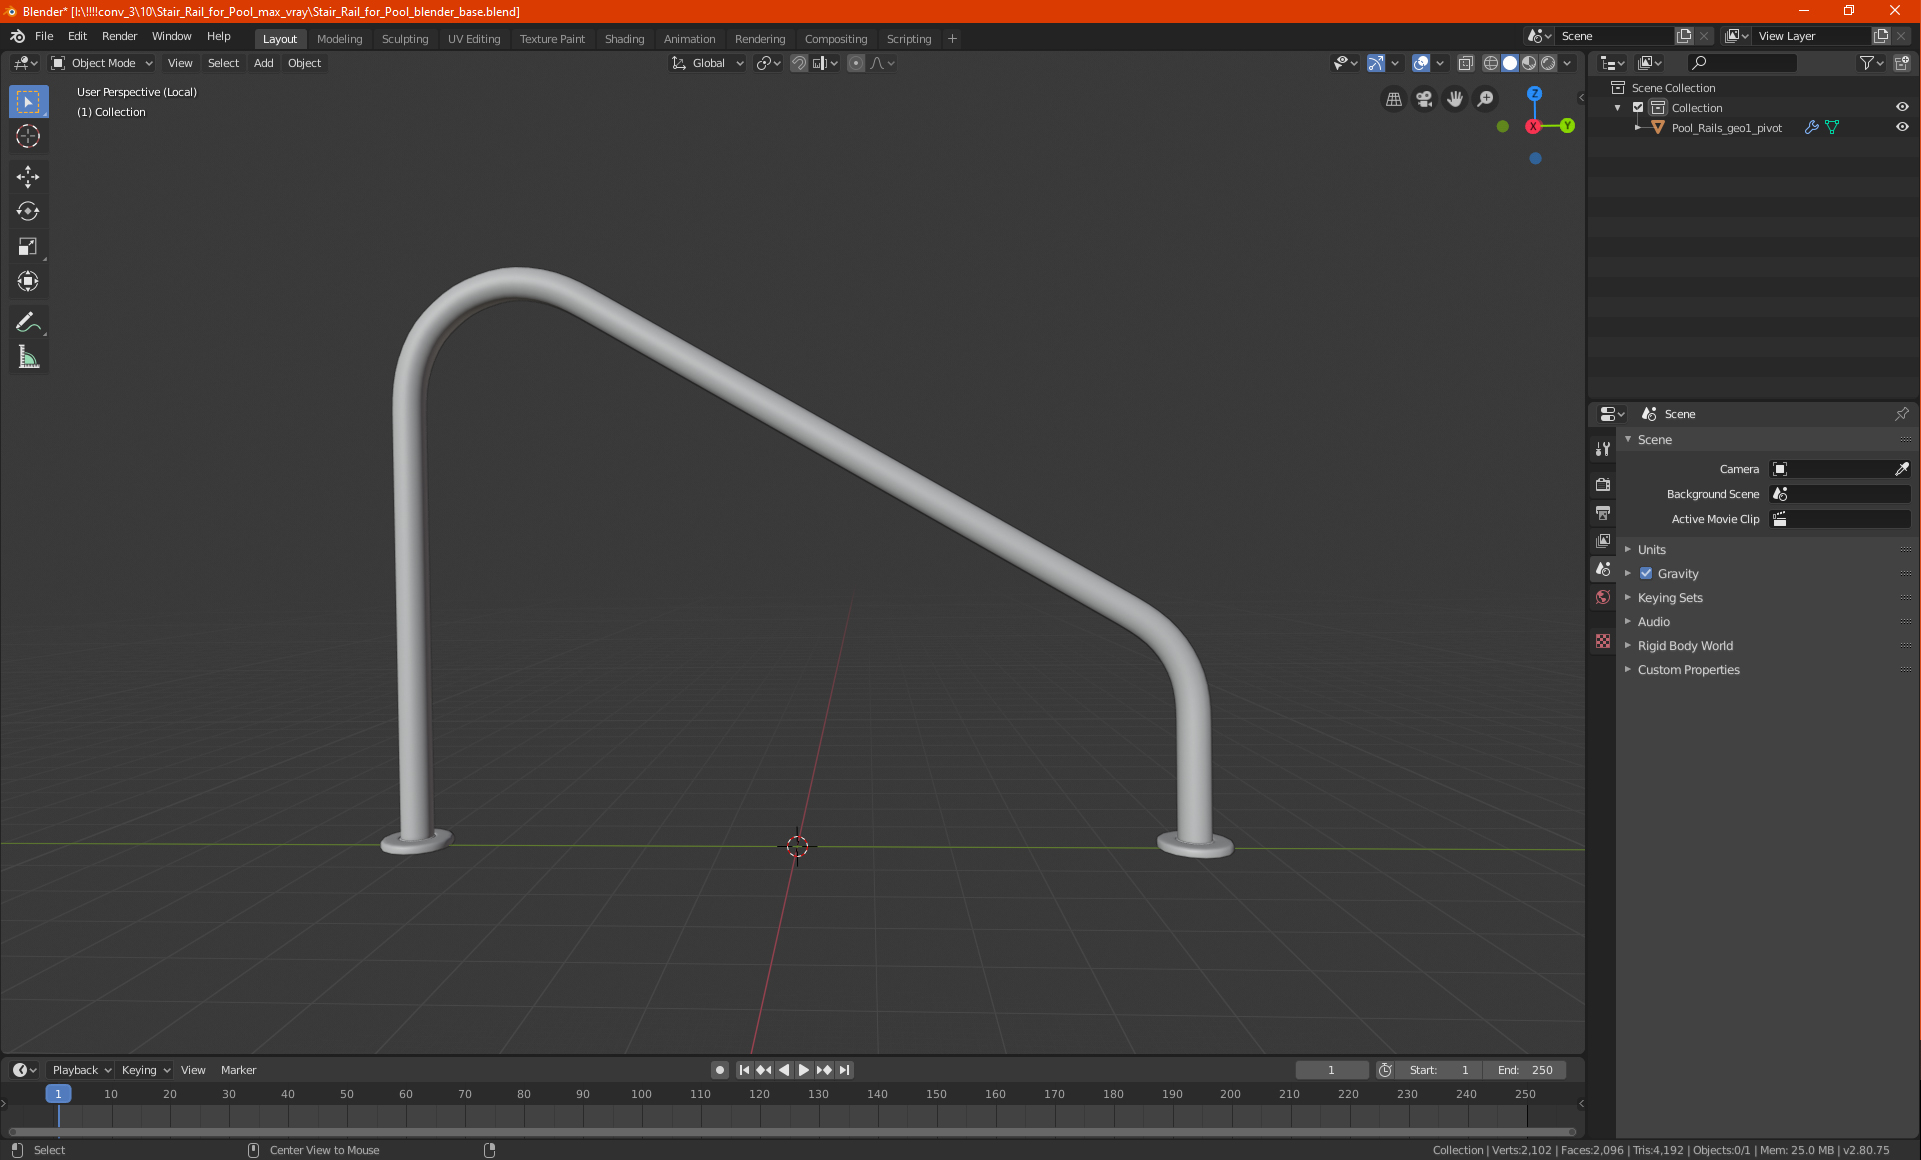
Task: Select the Move tool in toolbar
Action: tap(28, 177)
